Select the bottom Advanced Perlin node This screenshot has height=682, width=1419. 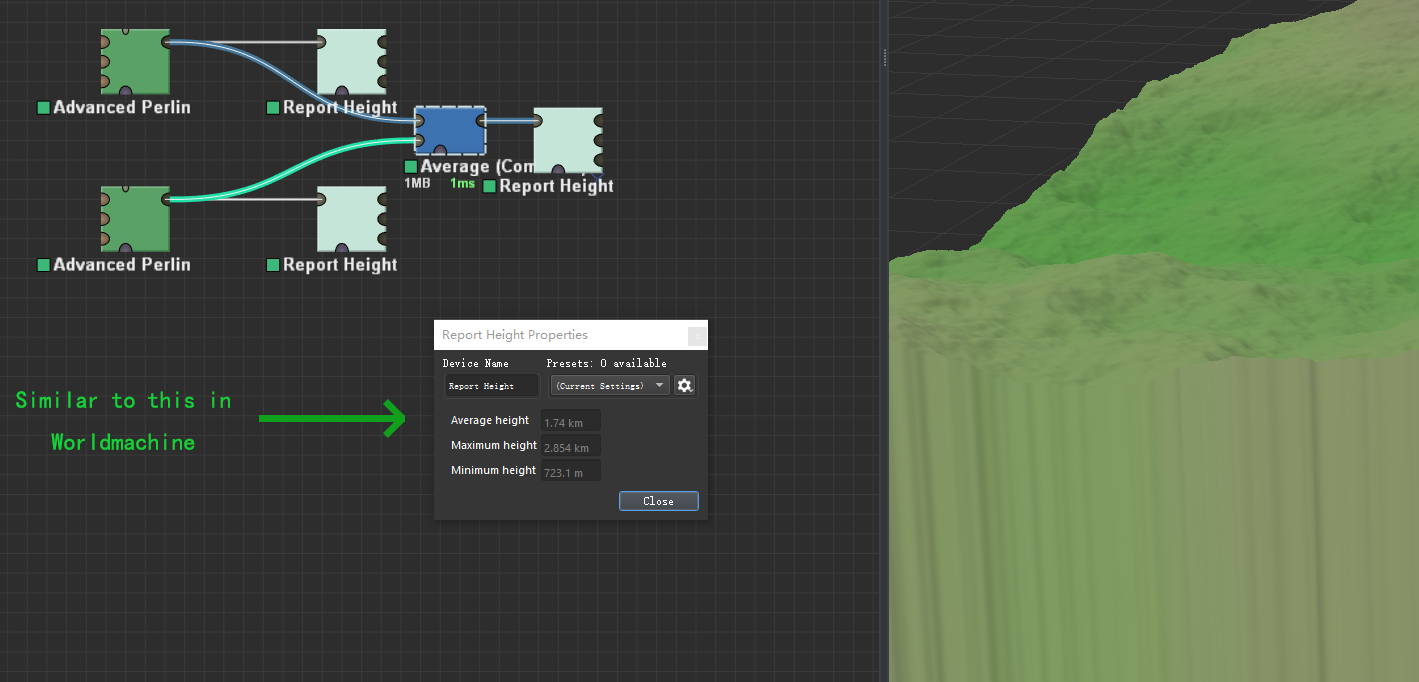pyautogui.click(x=135, y=218)
